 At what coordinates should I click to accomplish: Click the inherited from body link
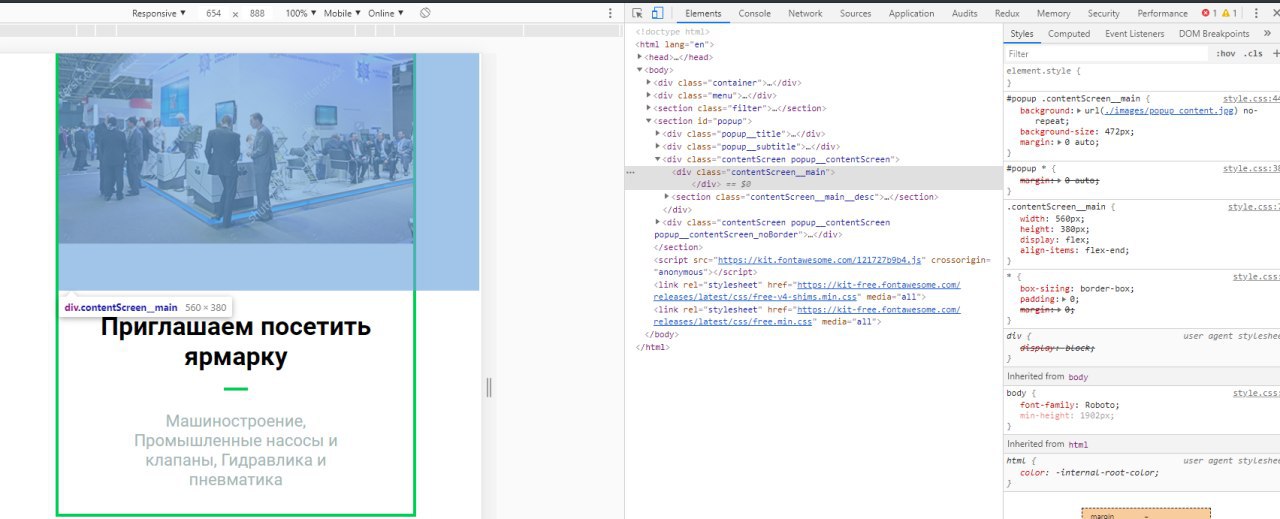click(1078, 377)
